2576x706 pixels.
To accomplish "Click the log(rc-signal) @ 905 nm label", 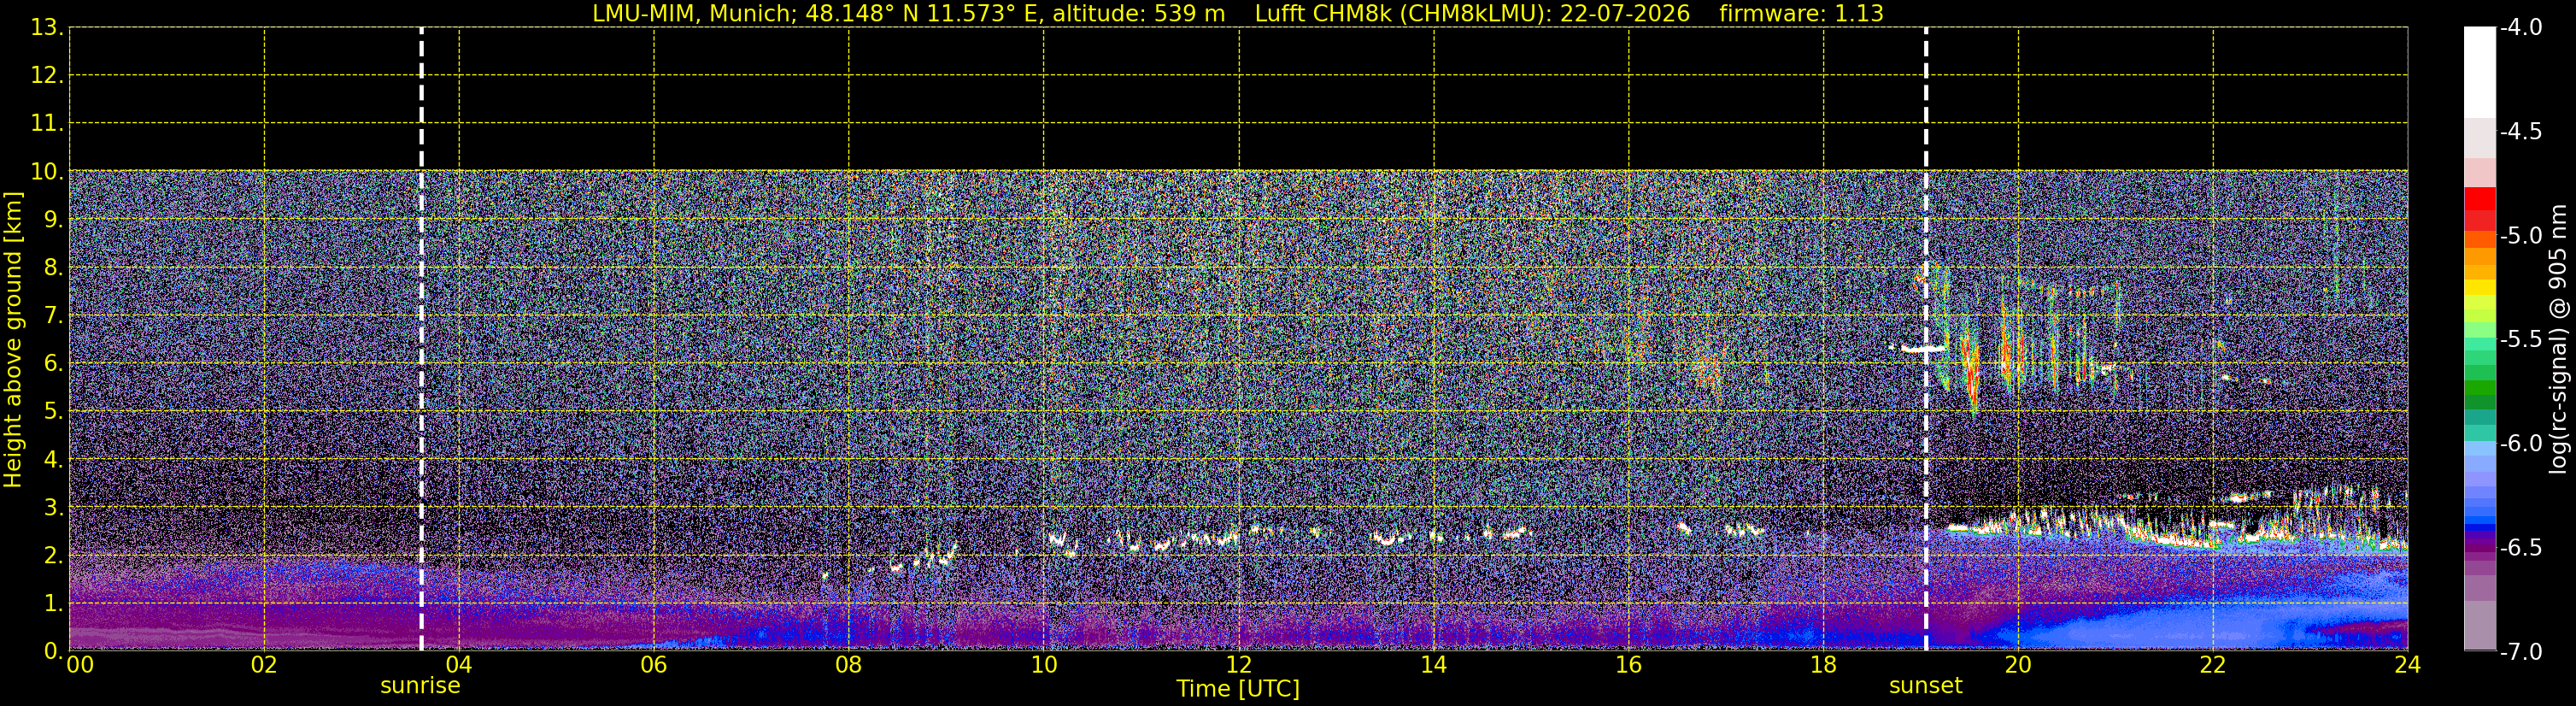I will [x=2558, y=340].
